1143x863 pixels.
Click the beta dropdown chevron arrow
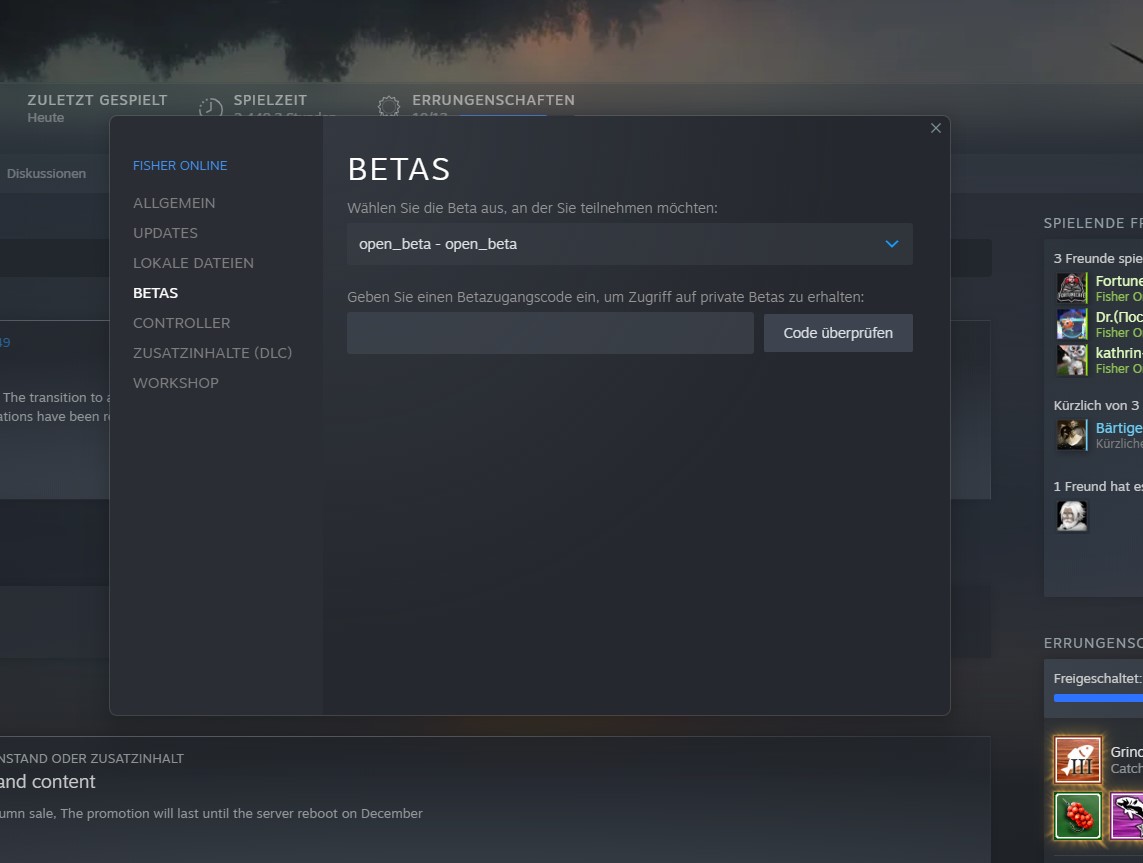tap(892, 244)
